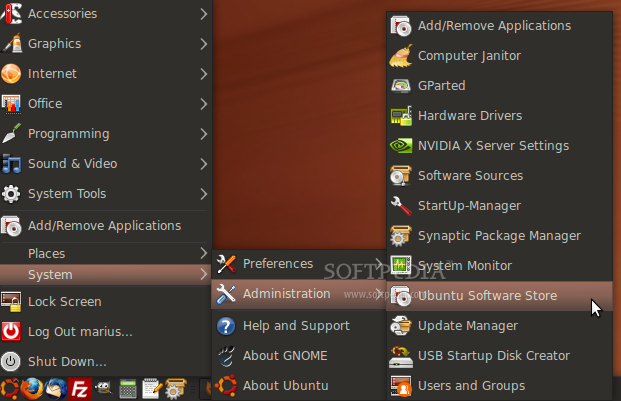Click the Places menu entry

105,253
